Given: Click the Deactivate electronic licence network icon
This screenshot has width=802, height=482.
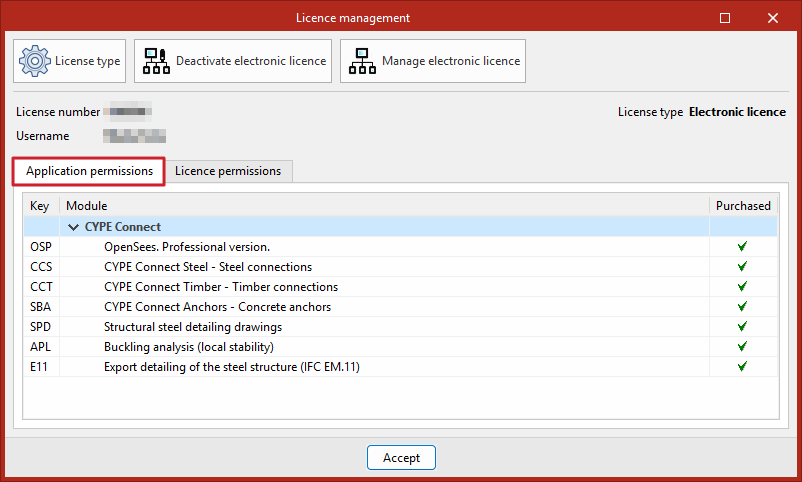Looking at the screenshot, I should (x=156, y=61).
